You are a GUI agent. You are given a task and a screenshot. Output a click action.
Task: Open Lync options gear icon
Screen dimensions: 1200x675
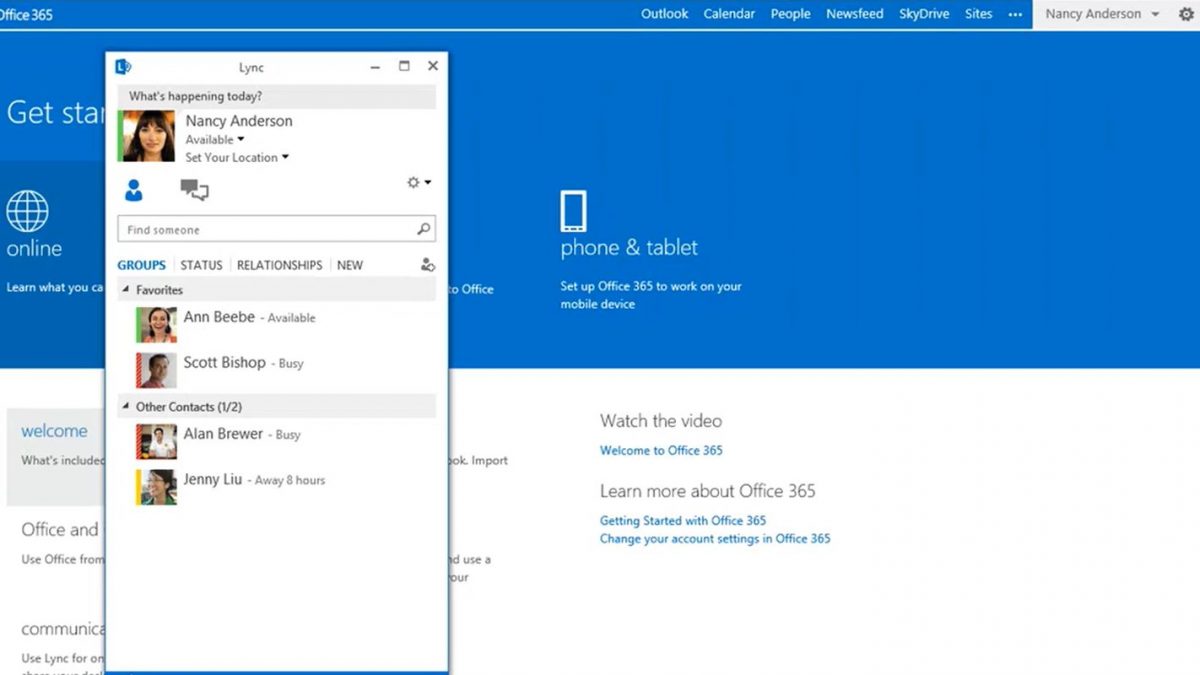coord(413,183)
